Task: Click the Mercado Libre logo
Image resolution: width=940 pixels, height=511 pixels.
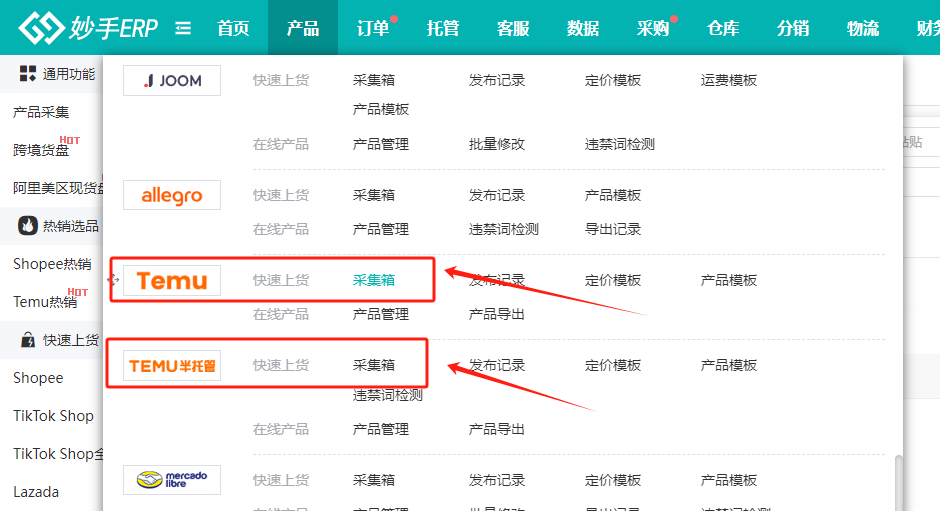Action: (172, 480)
